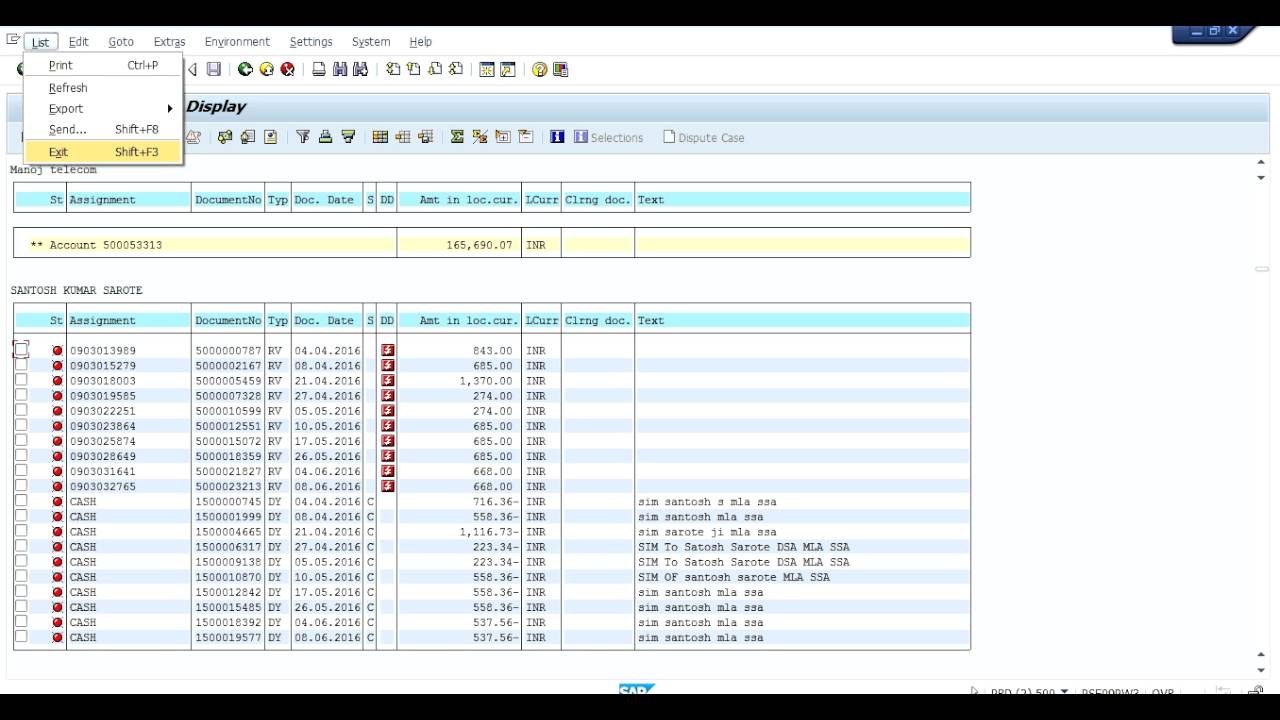Viewport: 1280px width, 720px height.
Task: Open the System menu
Action: (x=371, y=42)
